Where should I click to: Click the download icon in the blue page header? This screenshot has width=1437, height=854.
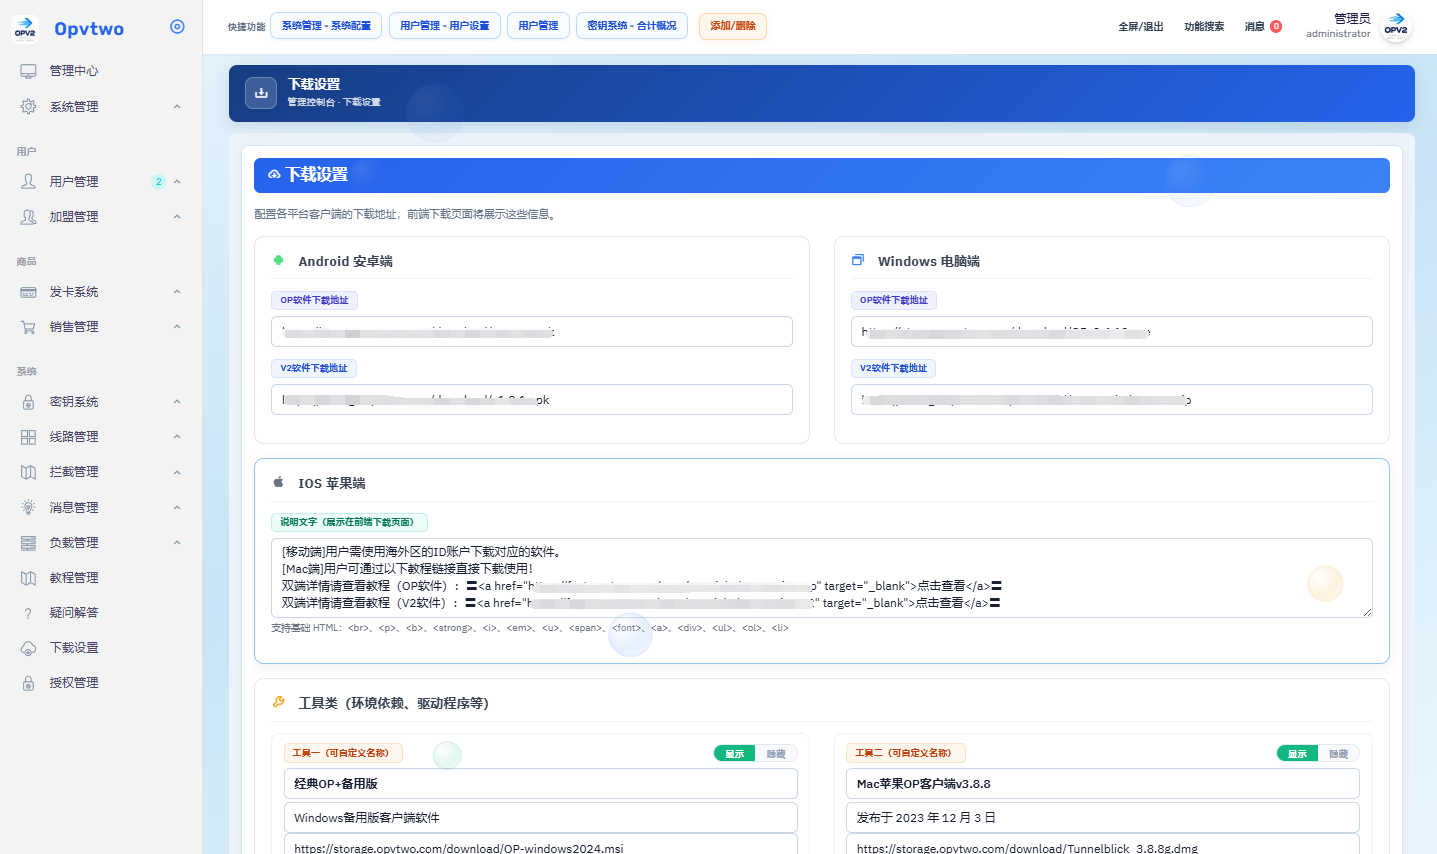tap(261, 93)
